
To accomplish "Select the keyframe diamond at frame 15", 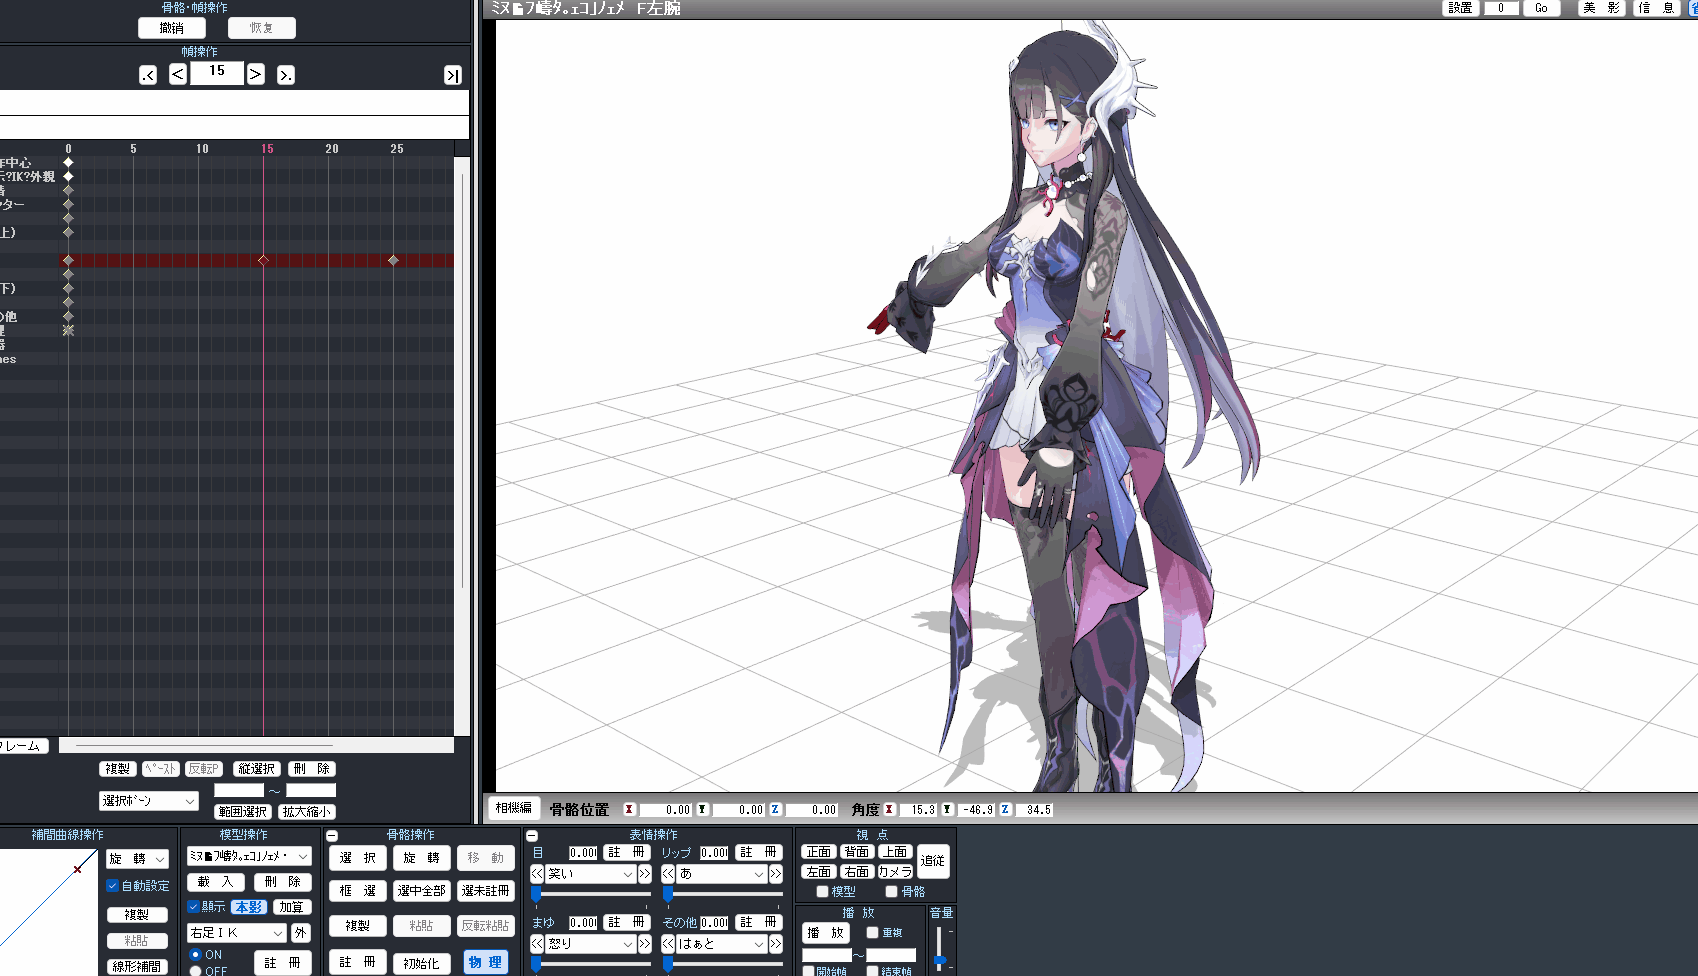I will click(263, 260).
